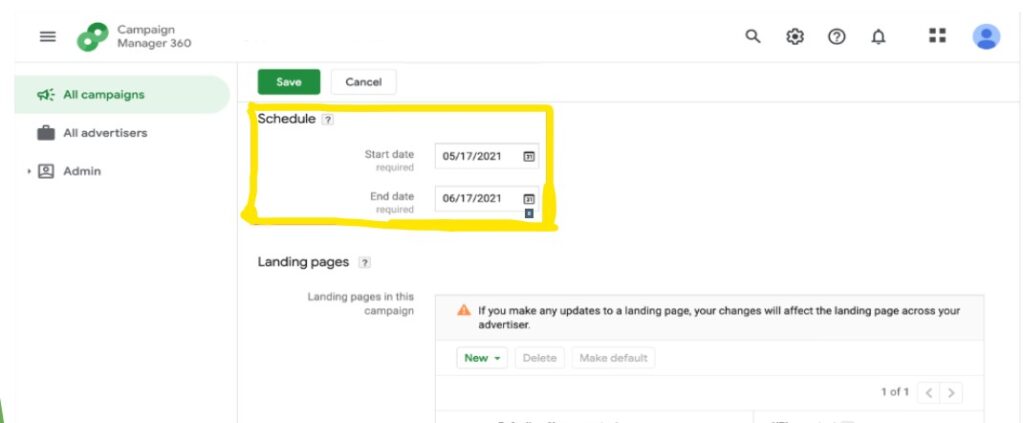Image resolution: width=1024 pixels, height=423 pixels.
Task: Go to next landing pages page
Action: [x=951, y=392]
